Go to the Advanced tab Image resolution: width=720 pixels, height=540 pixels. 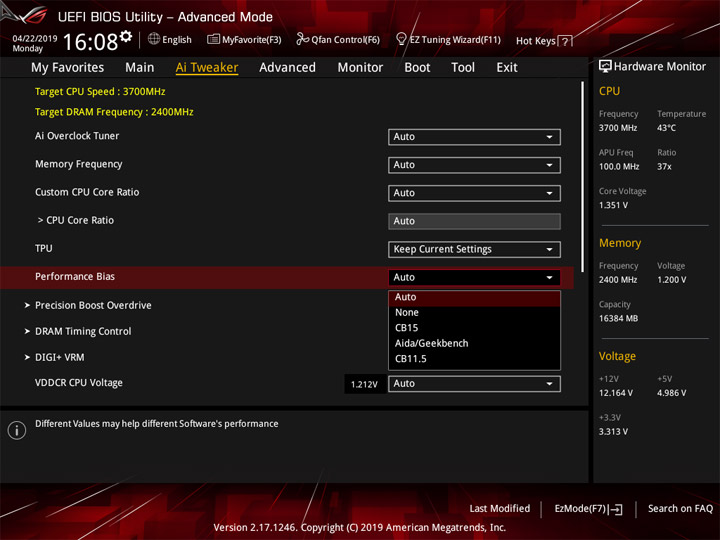[287, 68]
